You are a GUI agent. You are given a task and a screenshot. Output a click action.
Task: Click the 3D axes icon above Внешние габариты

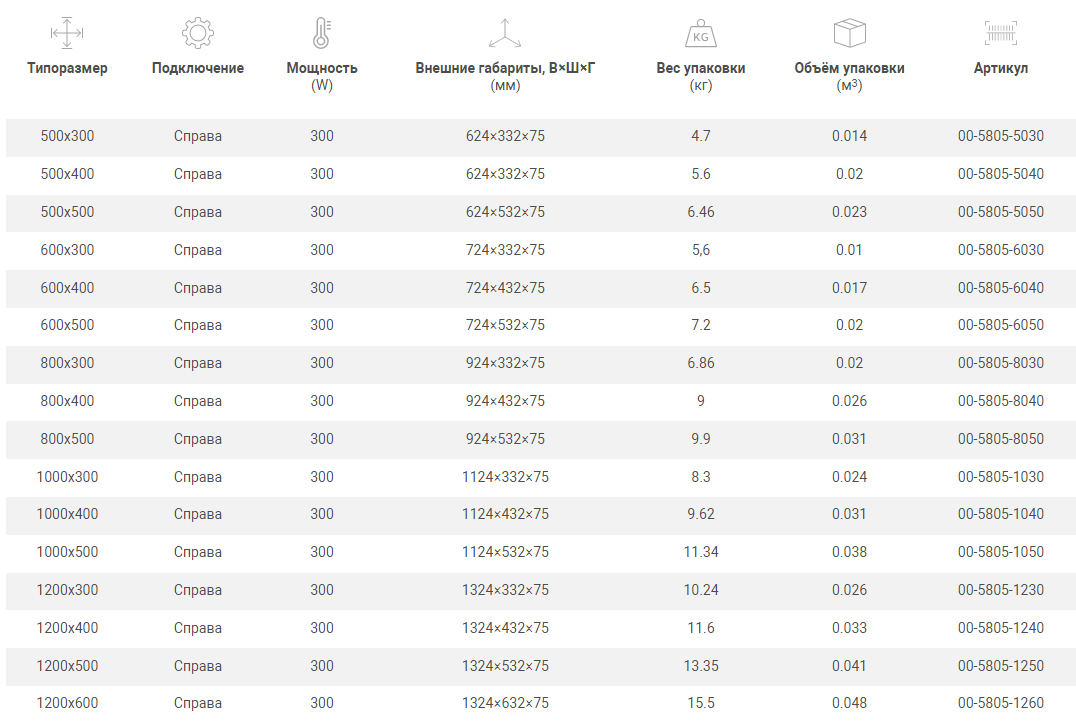coord(505,33)
